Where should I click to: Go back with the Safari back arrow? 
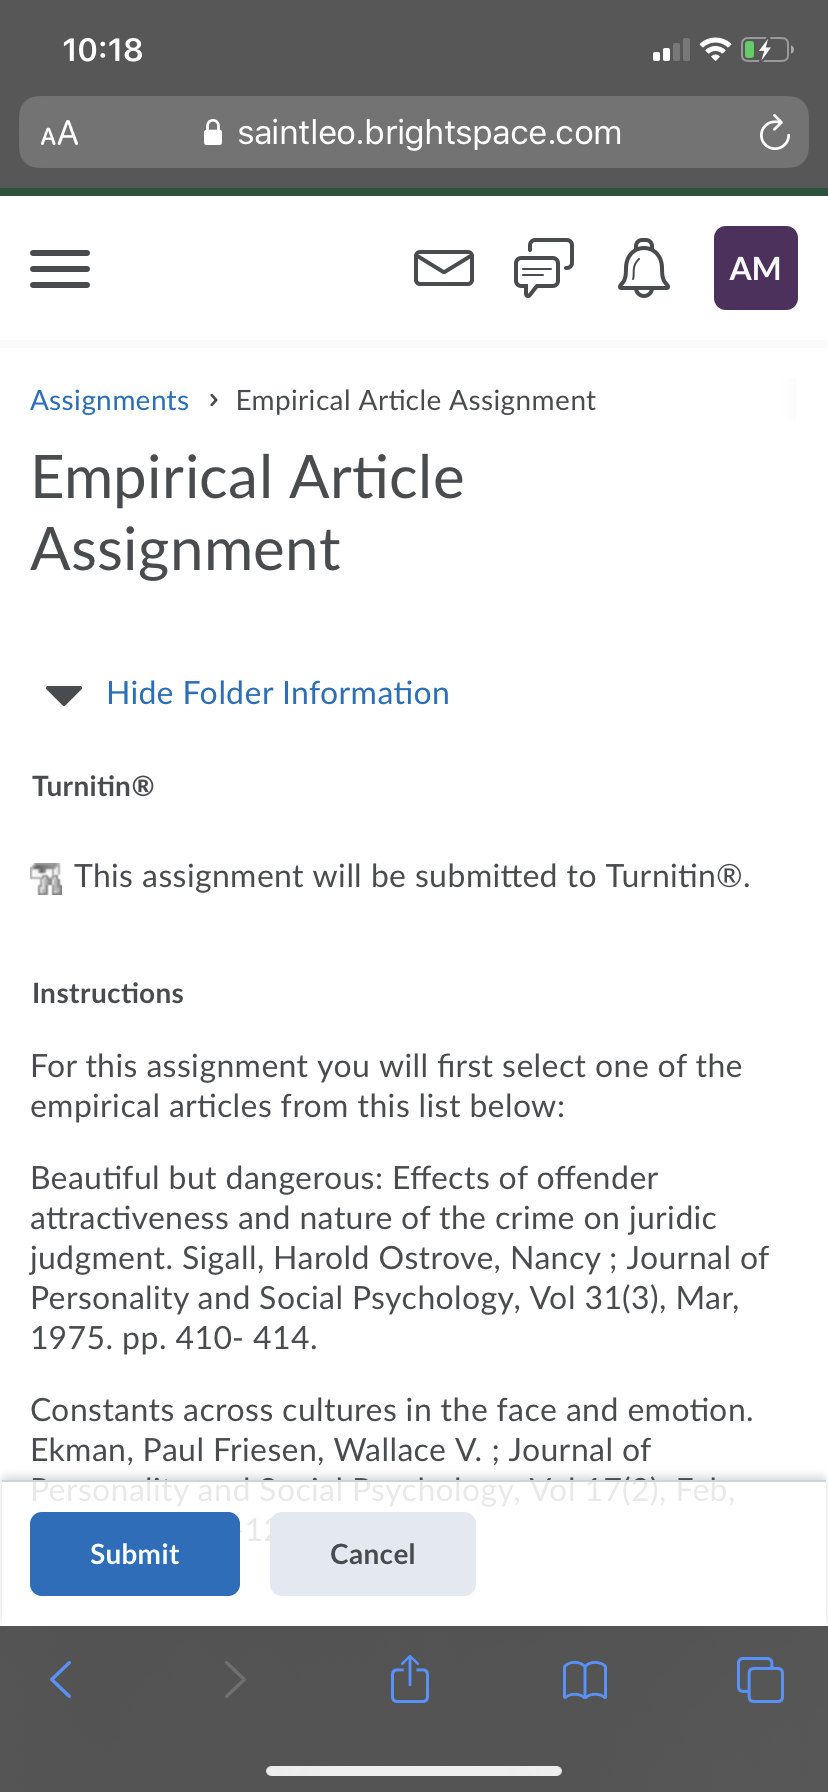(61, 1679)
